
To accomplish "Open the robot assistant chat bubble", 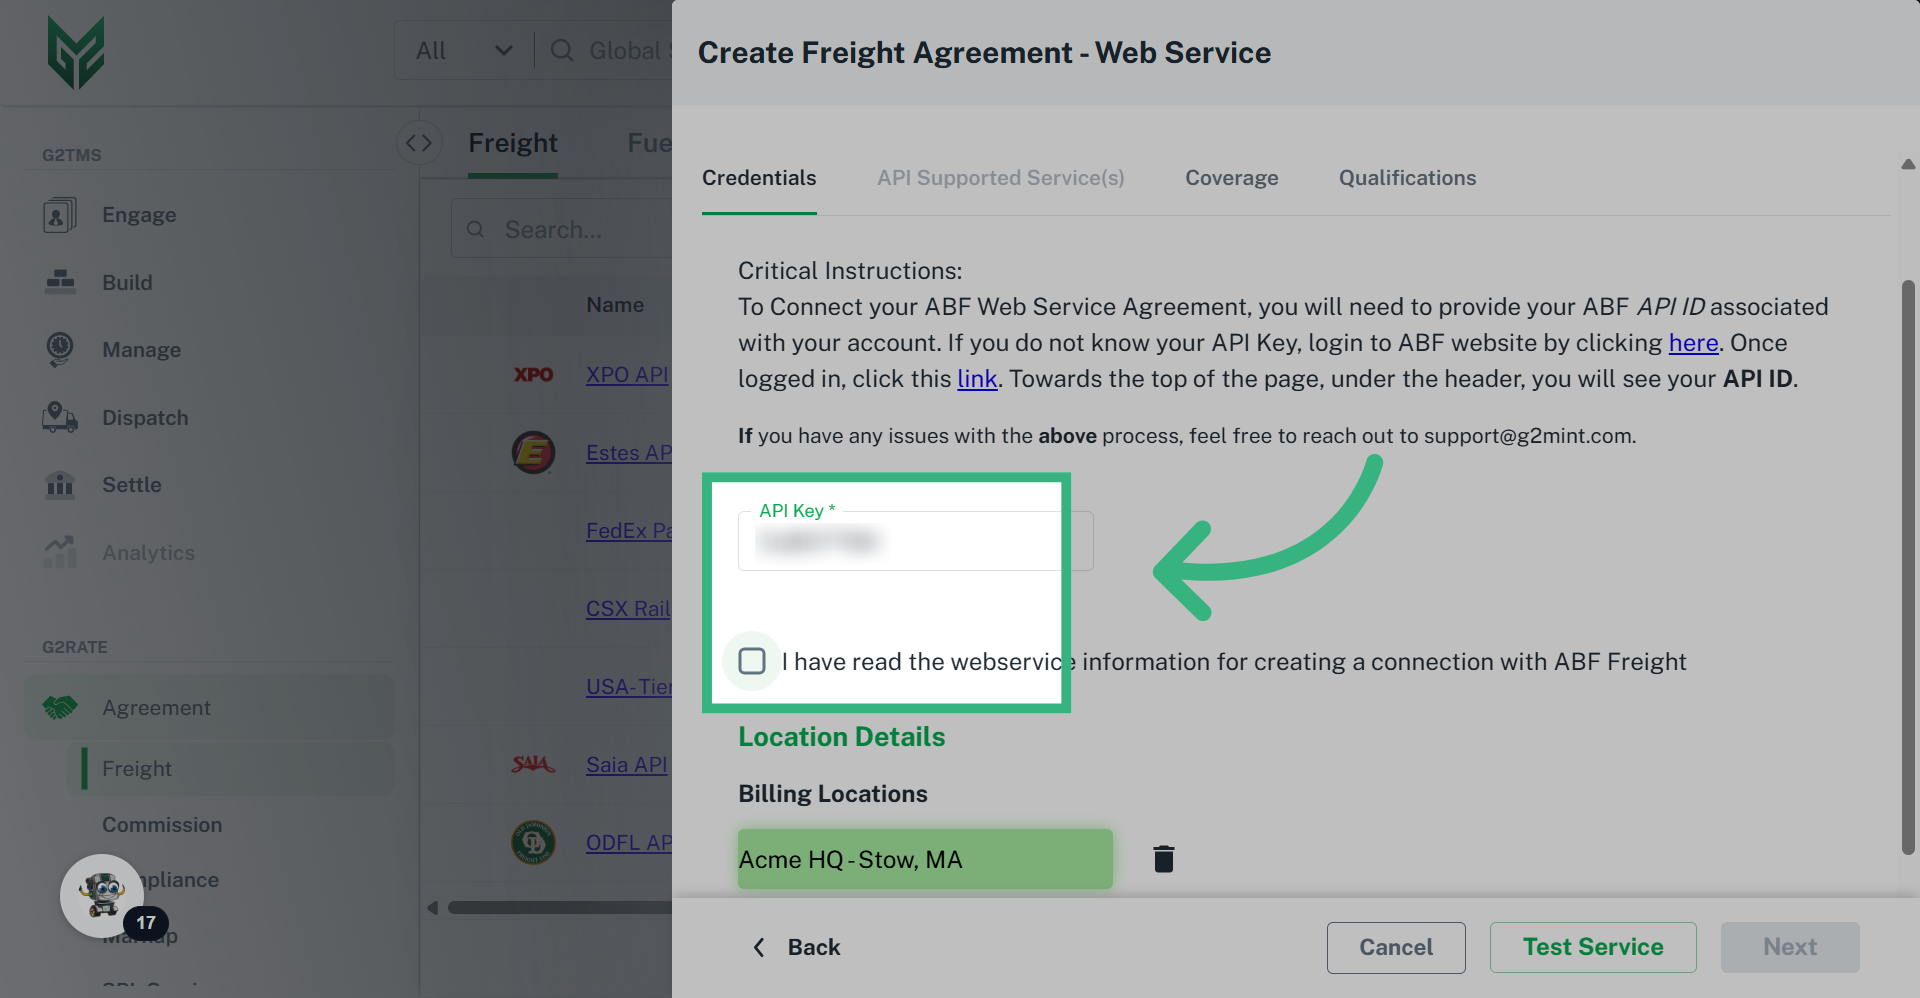I will 102,895.
